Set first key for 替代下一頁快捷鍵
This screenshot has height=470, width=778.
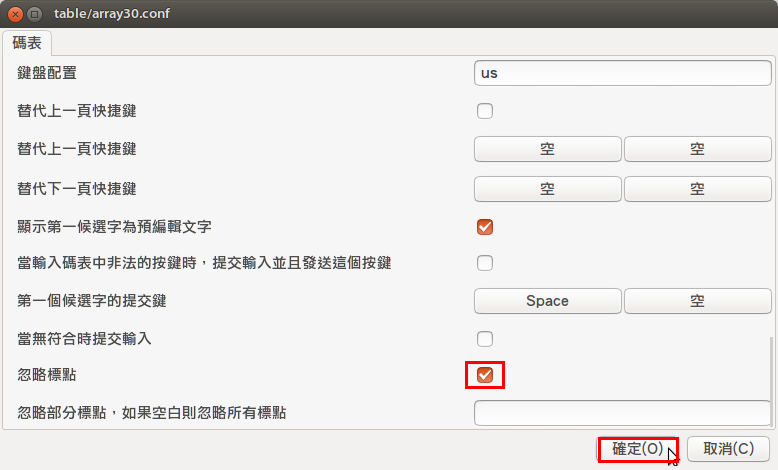(547, 189)
